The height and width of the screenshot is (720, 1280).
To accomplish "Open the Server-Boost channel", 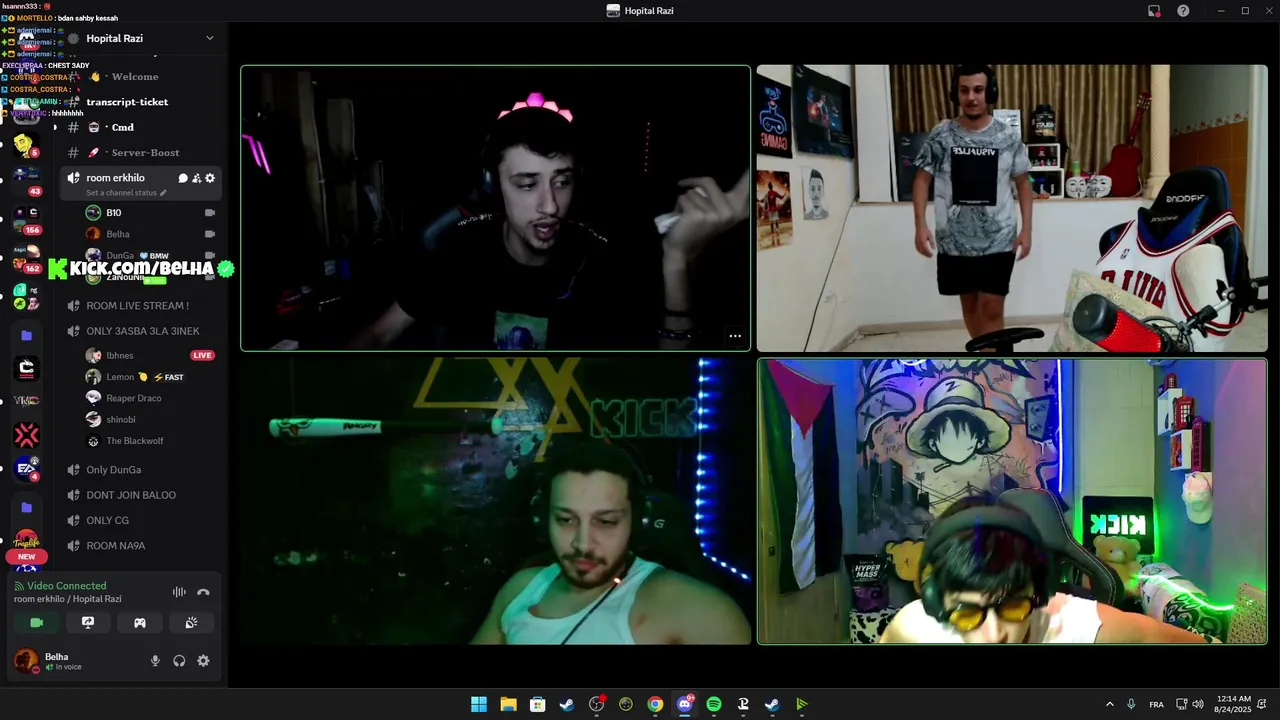I will tap(140, 152).
